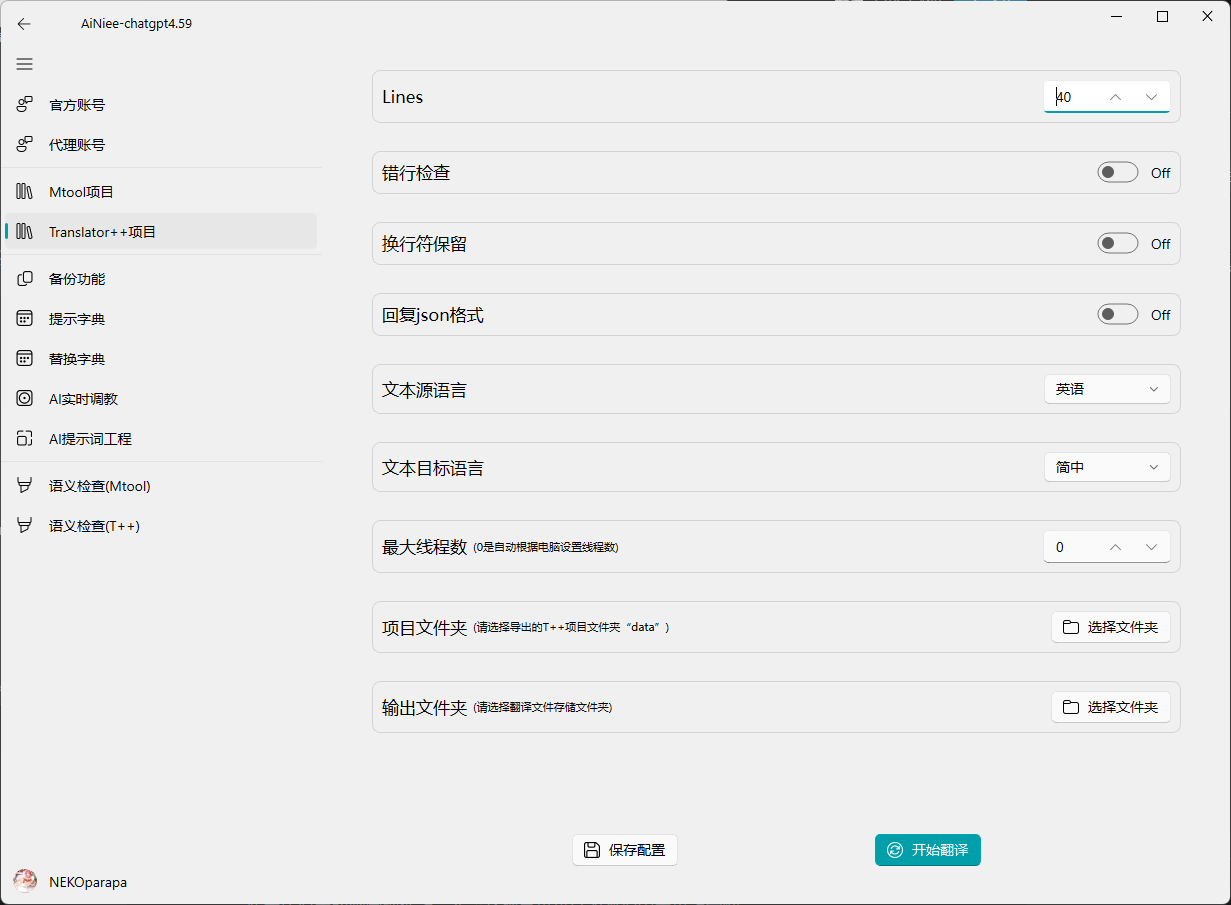Open 语义检查(T++) page

click(x=161, y=525)
